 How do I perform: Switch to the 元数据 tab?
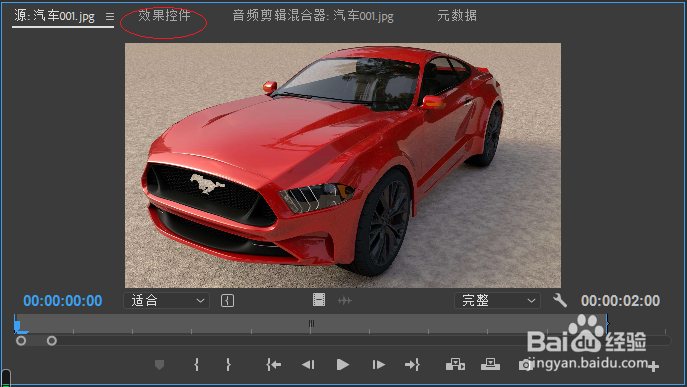click(457, 15)
